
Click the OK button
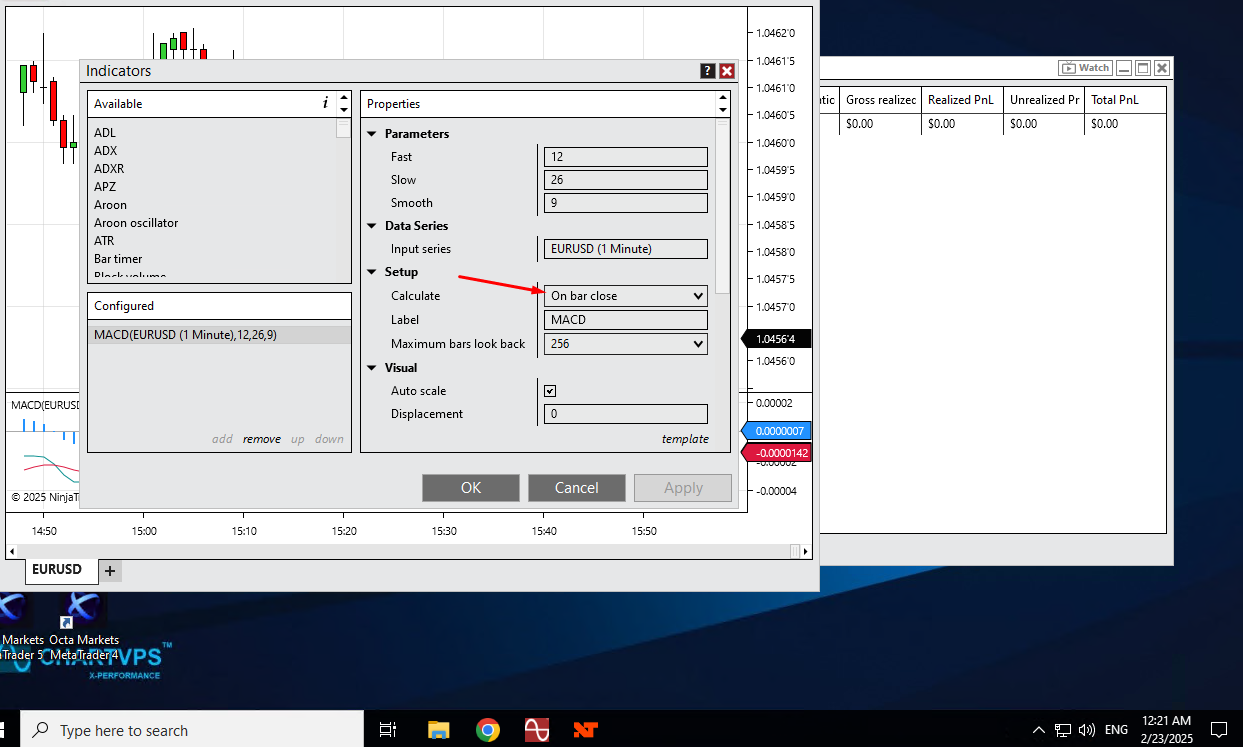[x=471, y=488]
